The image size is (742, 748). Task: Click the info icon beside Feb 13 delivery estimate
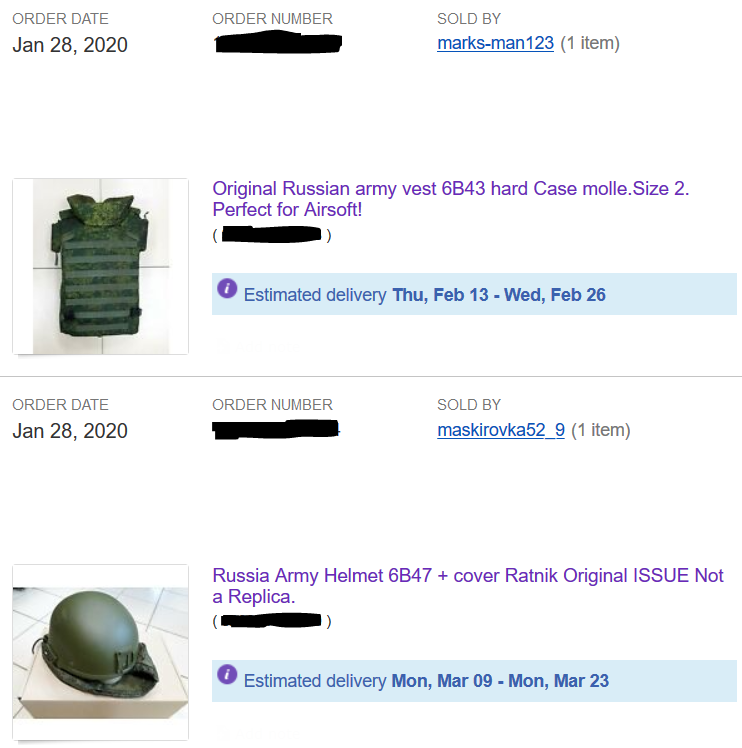tap(227, 289)
